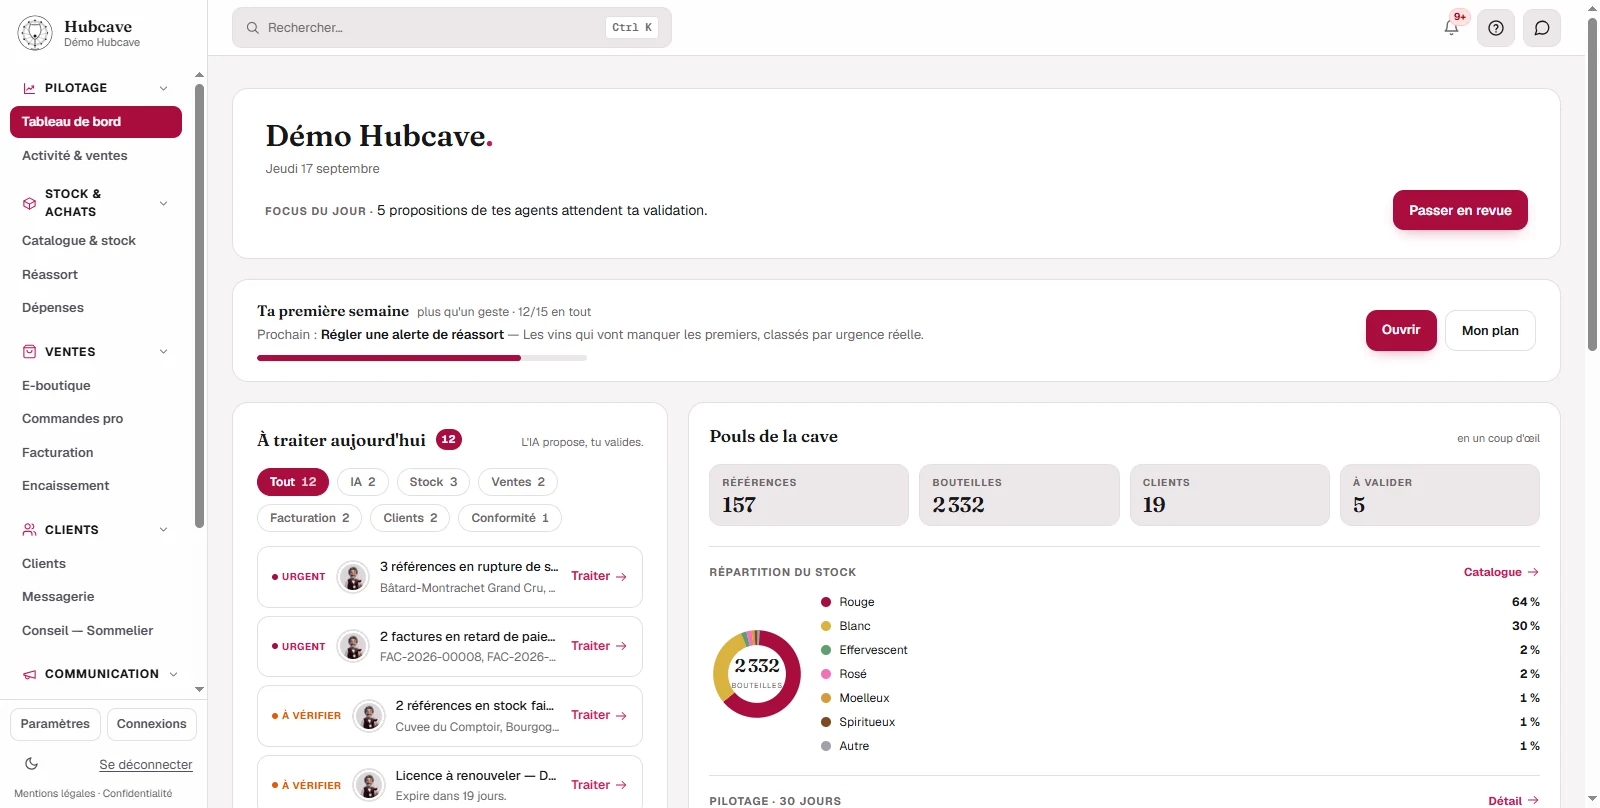Open the E-boutique page
This screenshot has width=1600, height=808.
click(96, 386)
